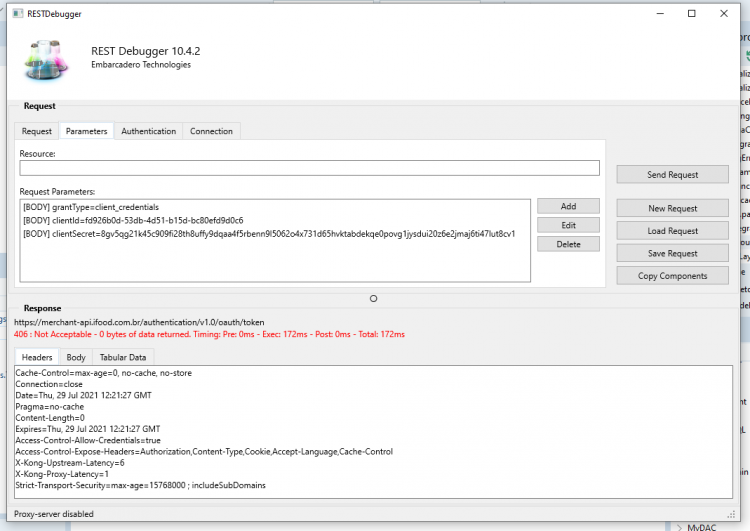Switch to the Parameters tab

point(87,131)
